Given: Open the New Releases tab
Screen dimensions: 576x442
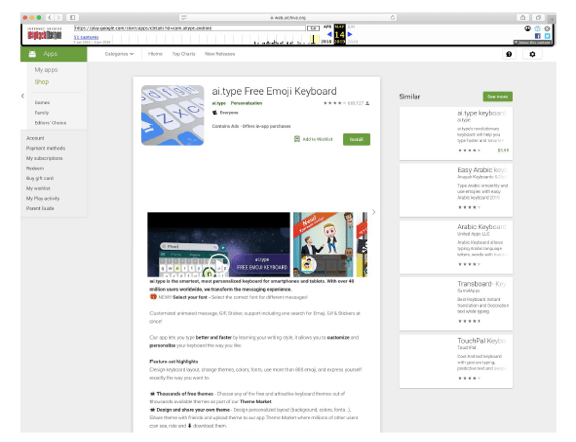Looking at the screenshot, I should [220, 54].
